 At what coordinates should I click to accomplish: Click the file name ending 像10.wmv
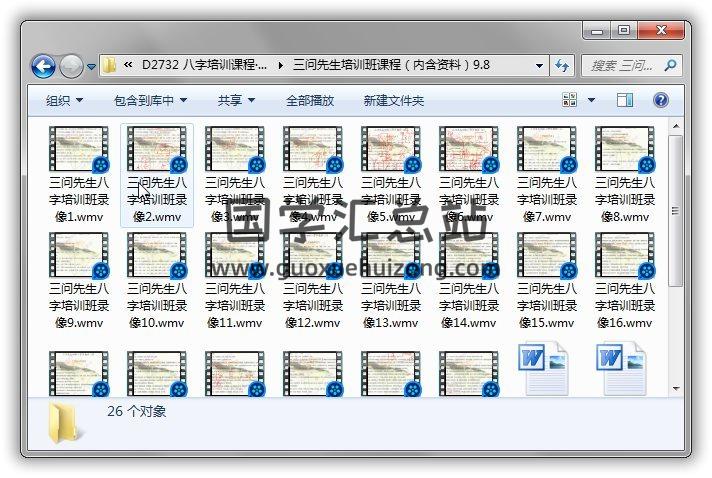pos(157,306)
